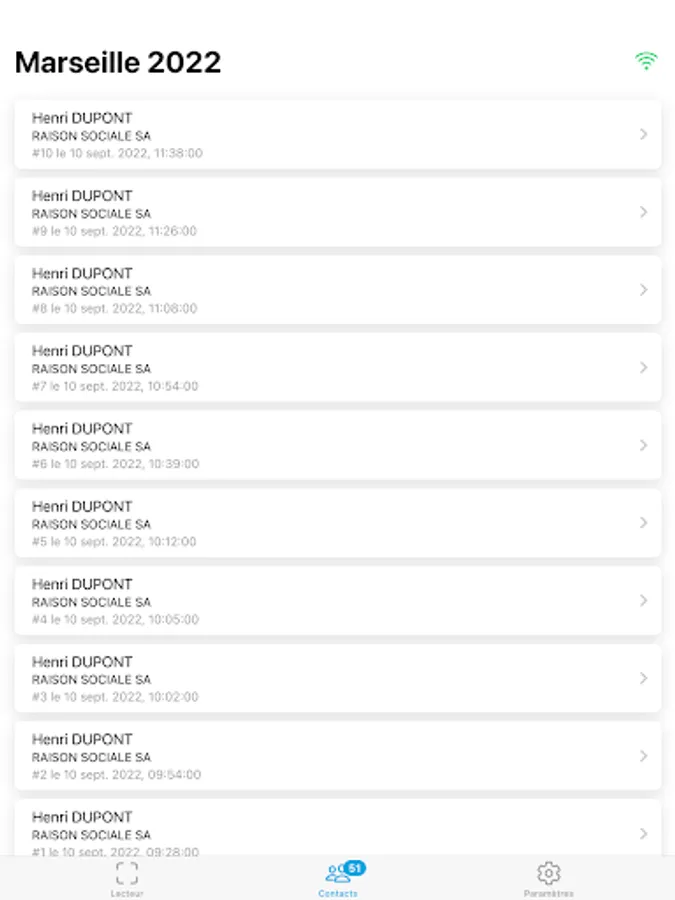The height and width of the screenshot is (900, 675).
Task: Open chevron for contact #6 at 10:39:00
Action: coord(643,445)
